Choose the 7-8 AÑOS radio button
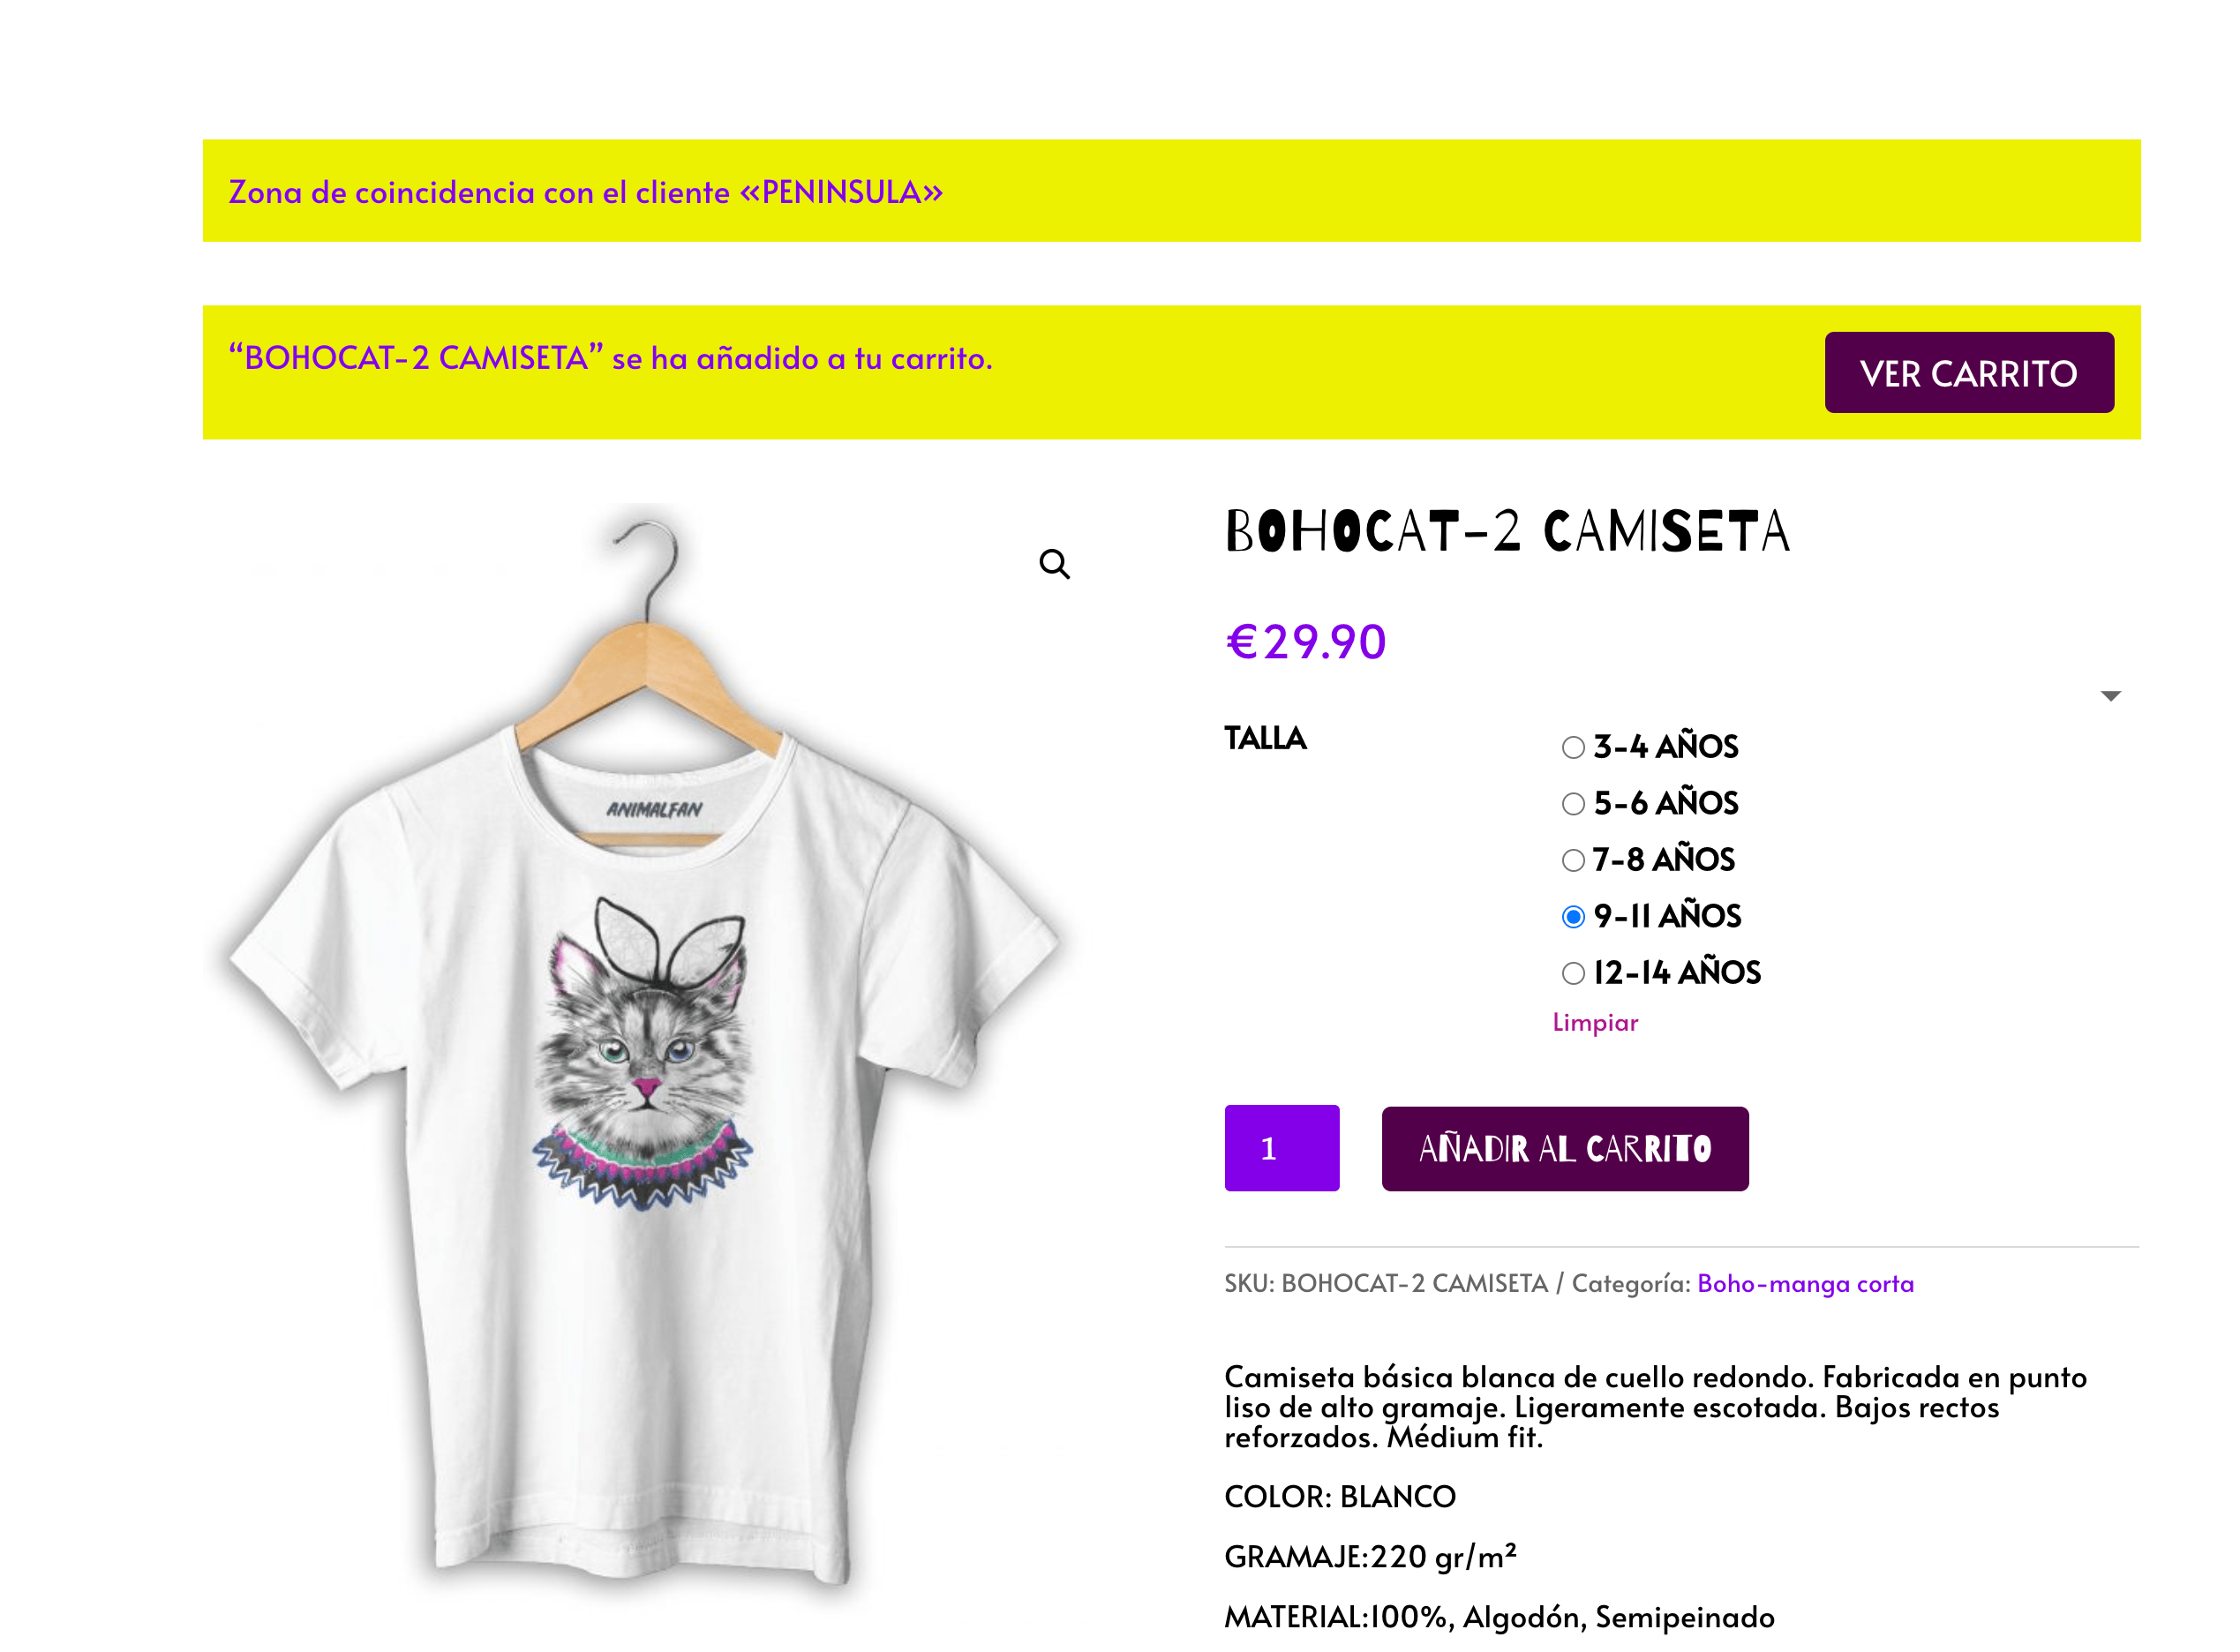2240x1652 pixels. click(x=1573, y=860)
